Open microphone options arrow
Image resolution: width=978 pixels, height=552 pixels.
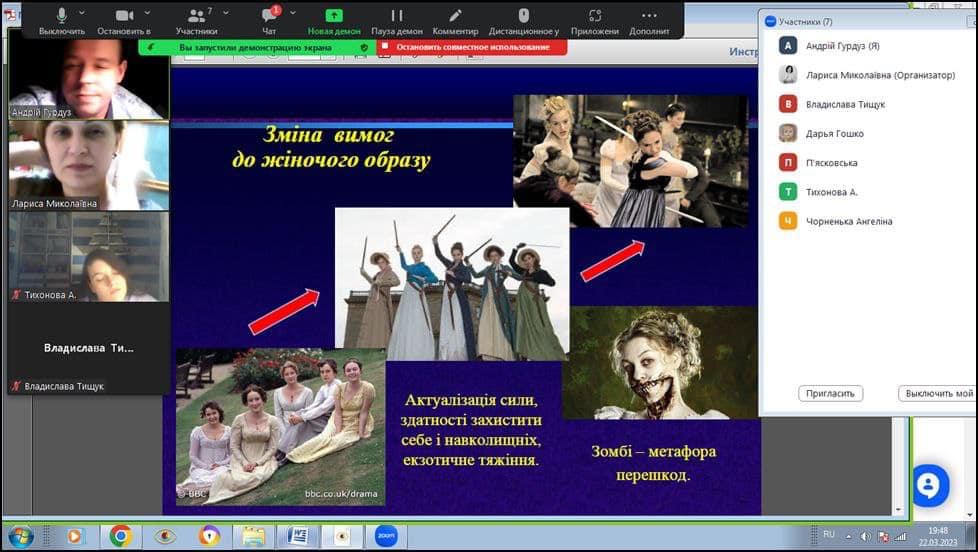82,12
